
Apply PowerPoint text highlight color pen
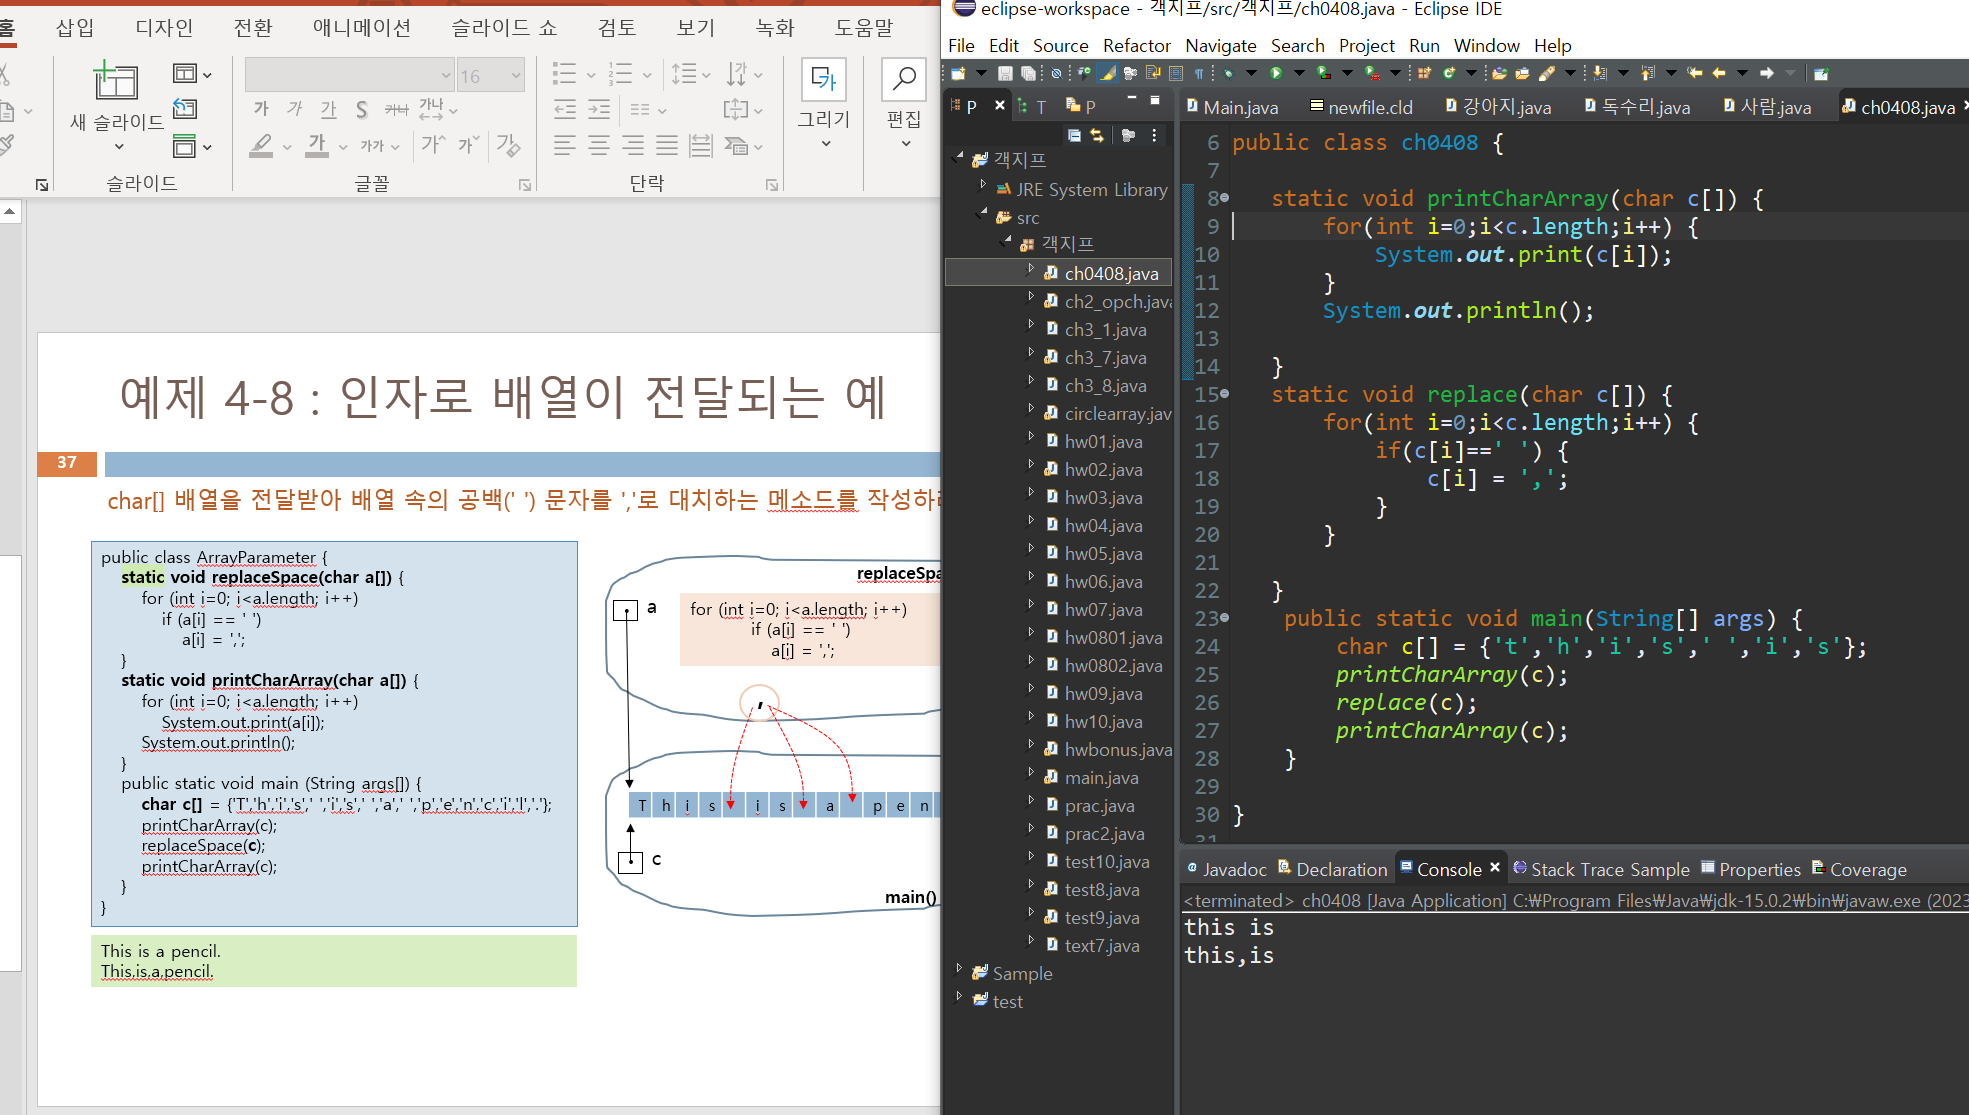pyautogui.click(x=261, y=146)
